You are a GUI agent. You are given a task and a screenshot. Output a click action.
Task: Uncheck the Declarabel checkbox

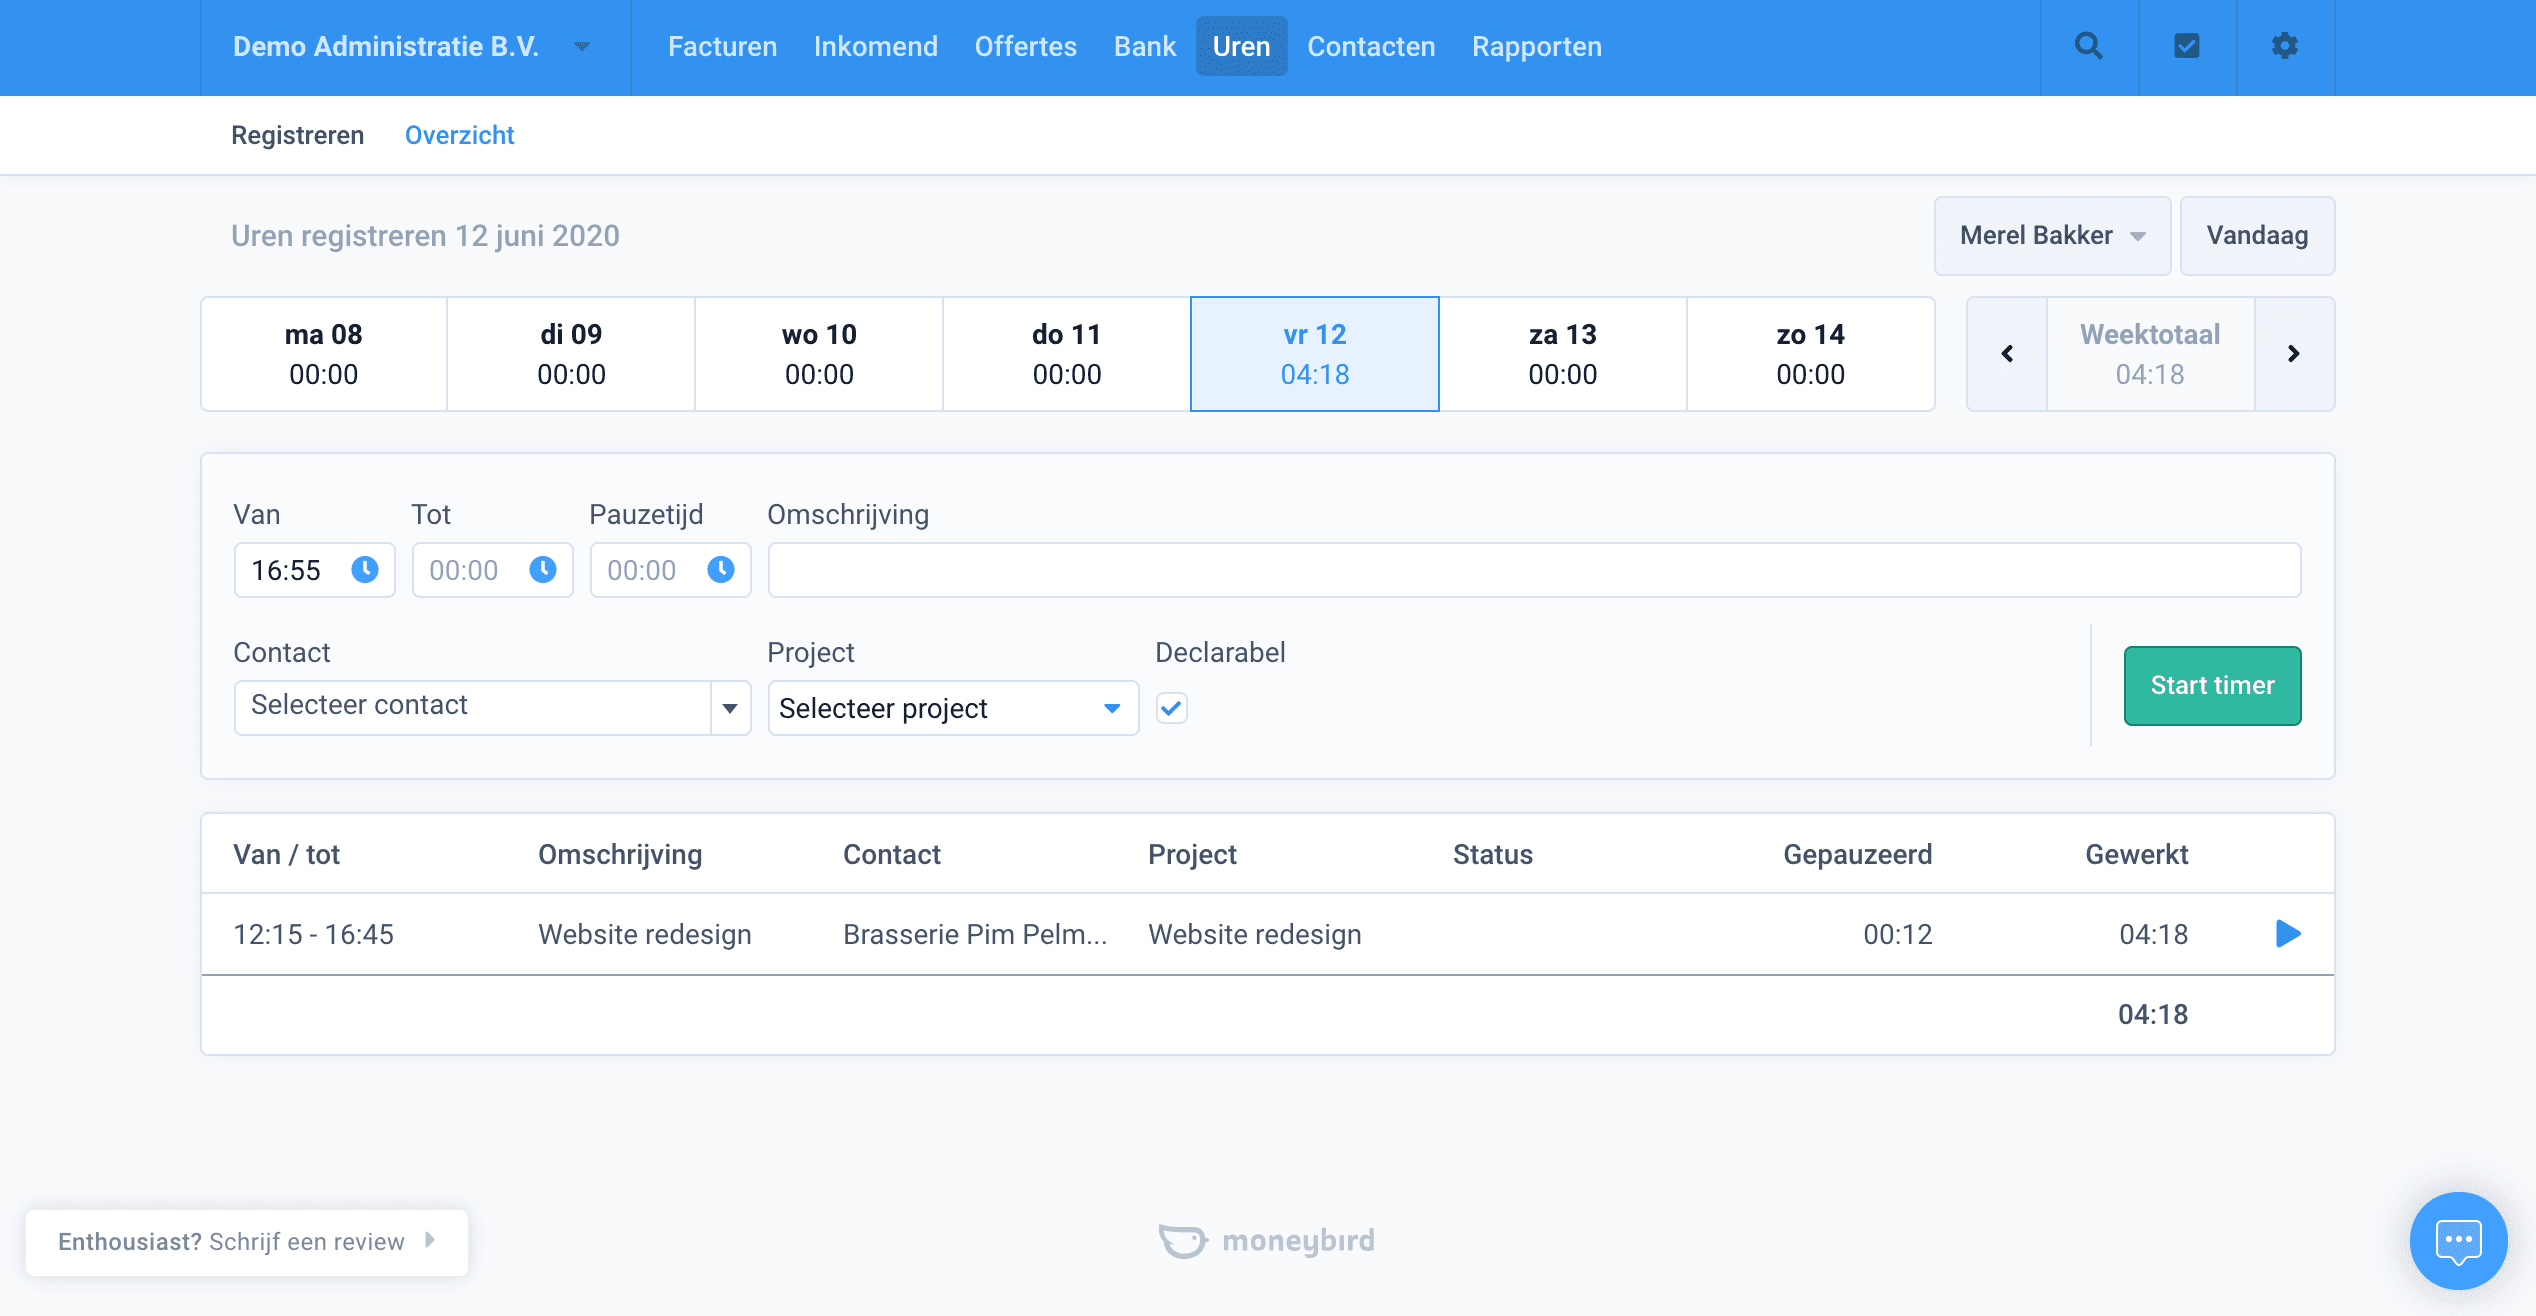[1173, 708]
